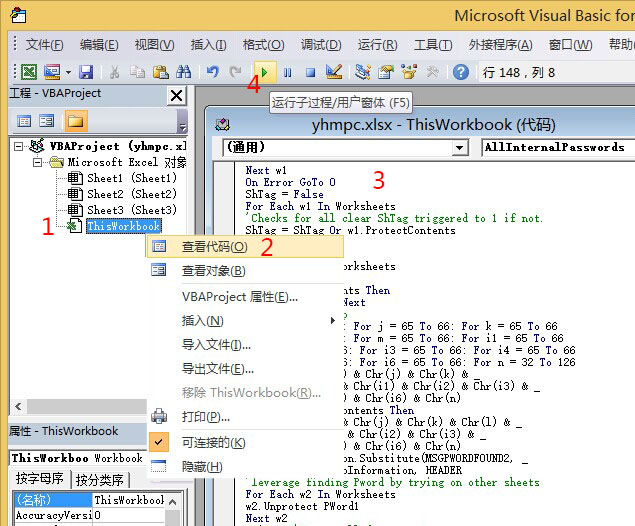The height and width of the screenshot is (526, 635).
Task: Open the 运行(R) menu
Action: point(377,45)
